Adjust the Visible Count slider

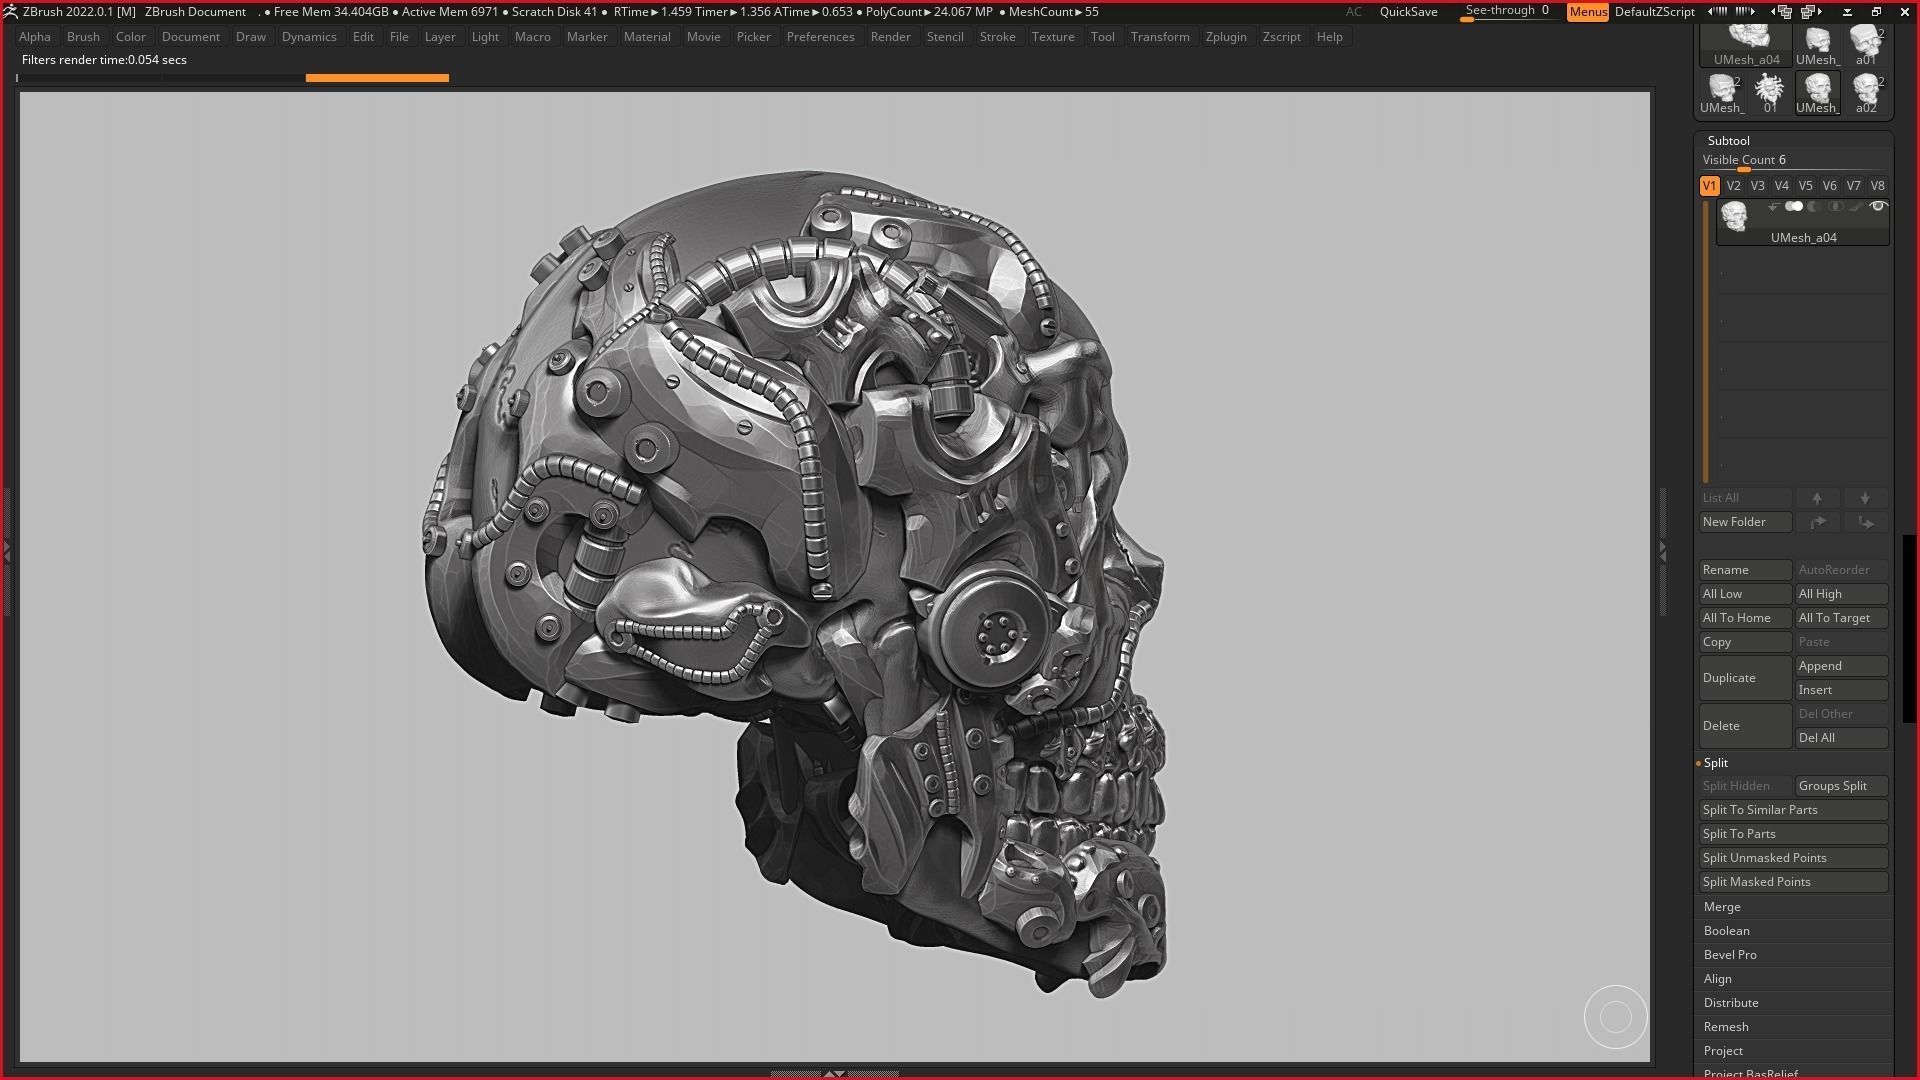tap(1794, 161)
